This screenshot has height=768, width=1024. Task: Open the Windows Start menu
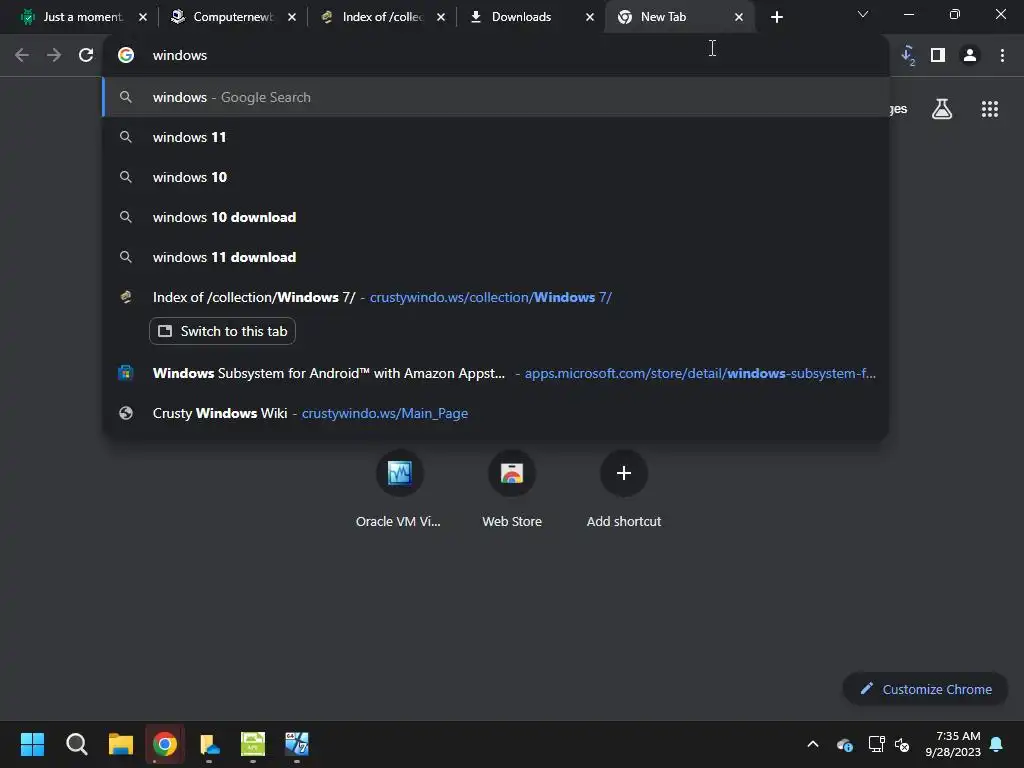pyautogui.click(x=32, y=744)
